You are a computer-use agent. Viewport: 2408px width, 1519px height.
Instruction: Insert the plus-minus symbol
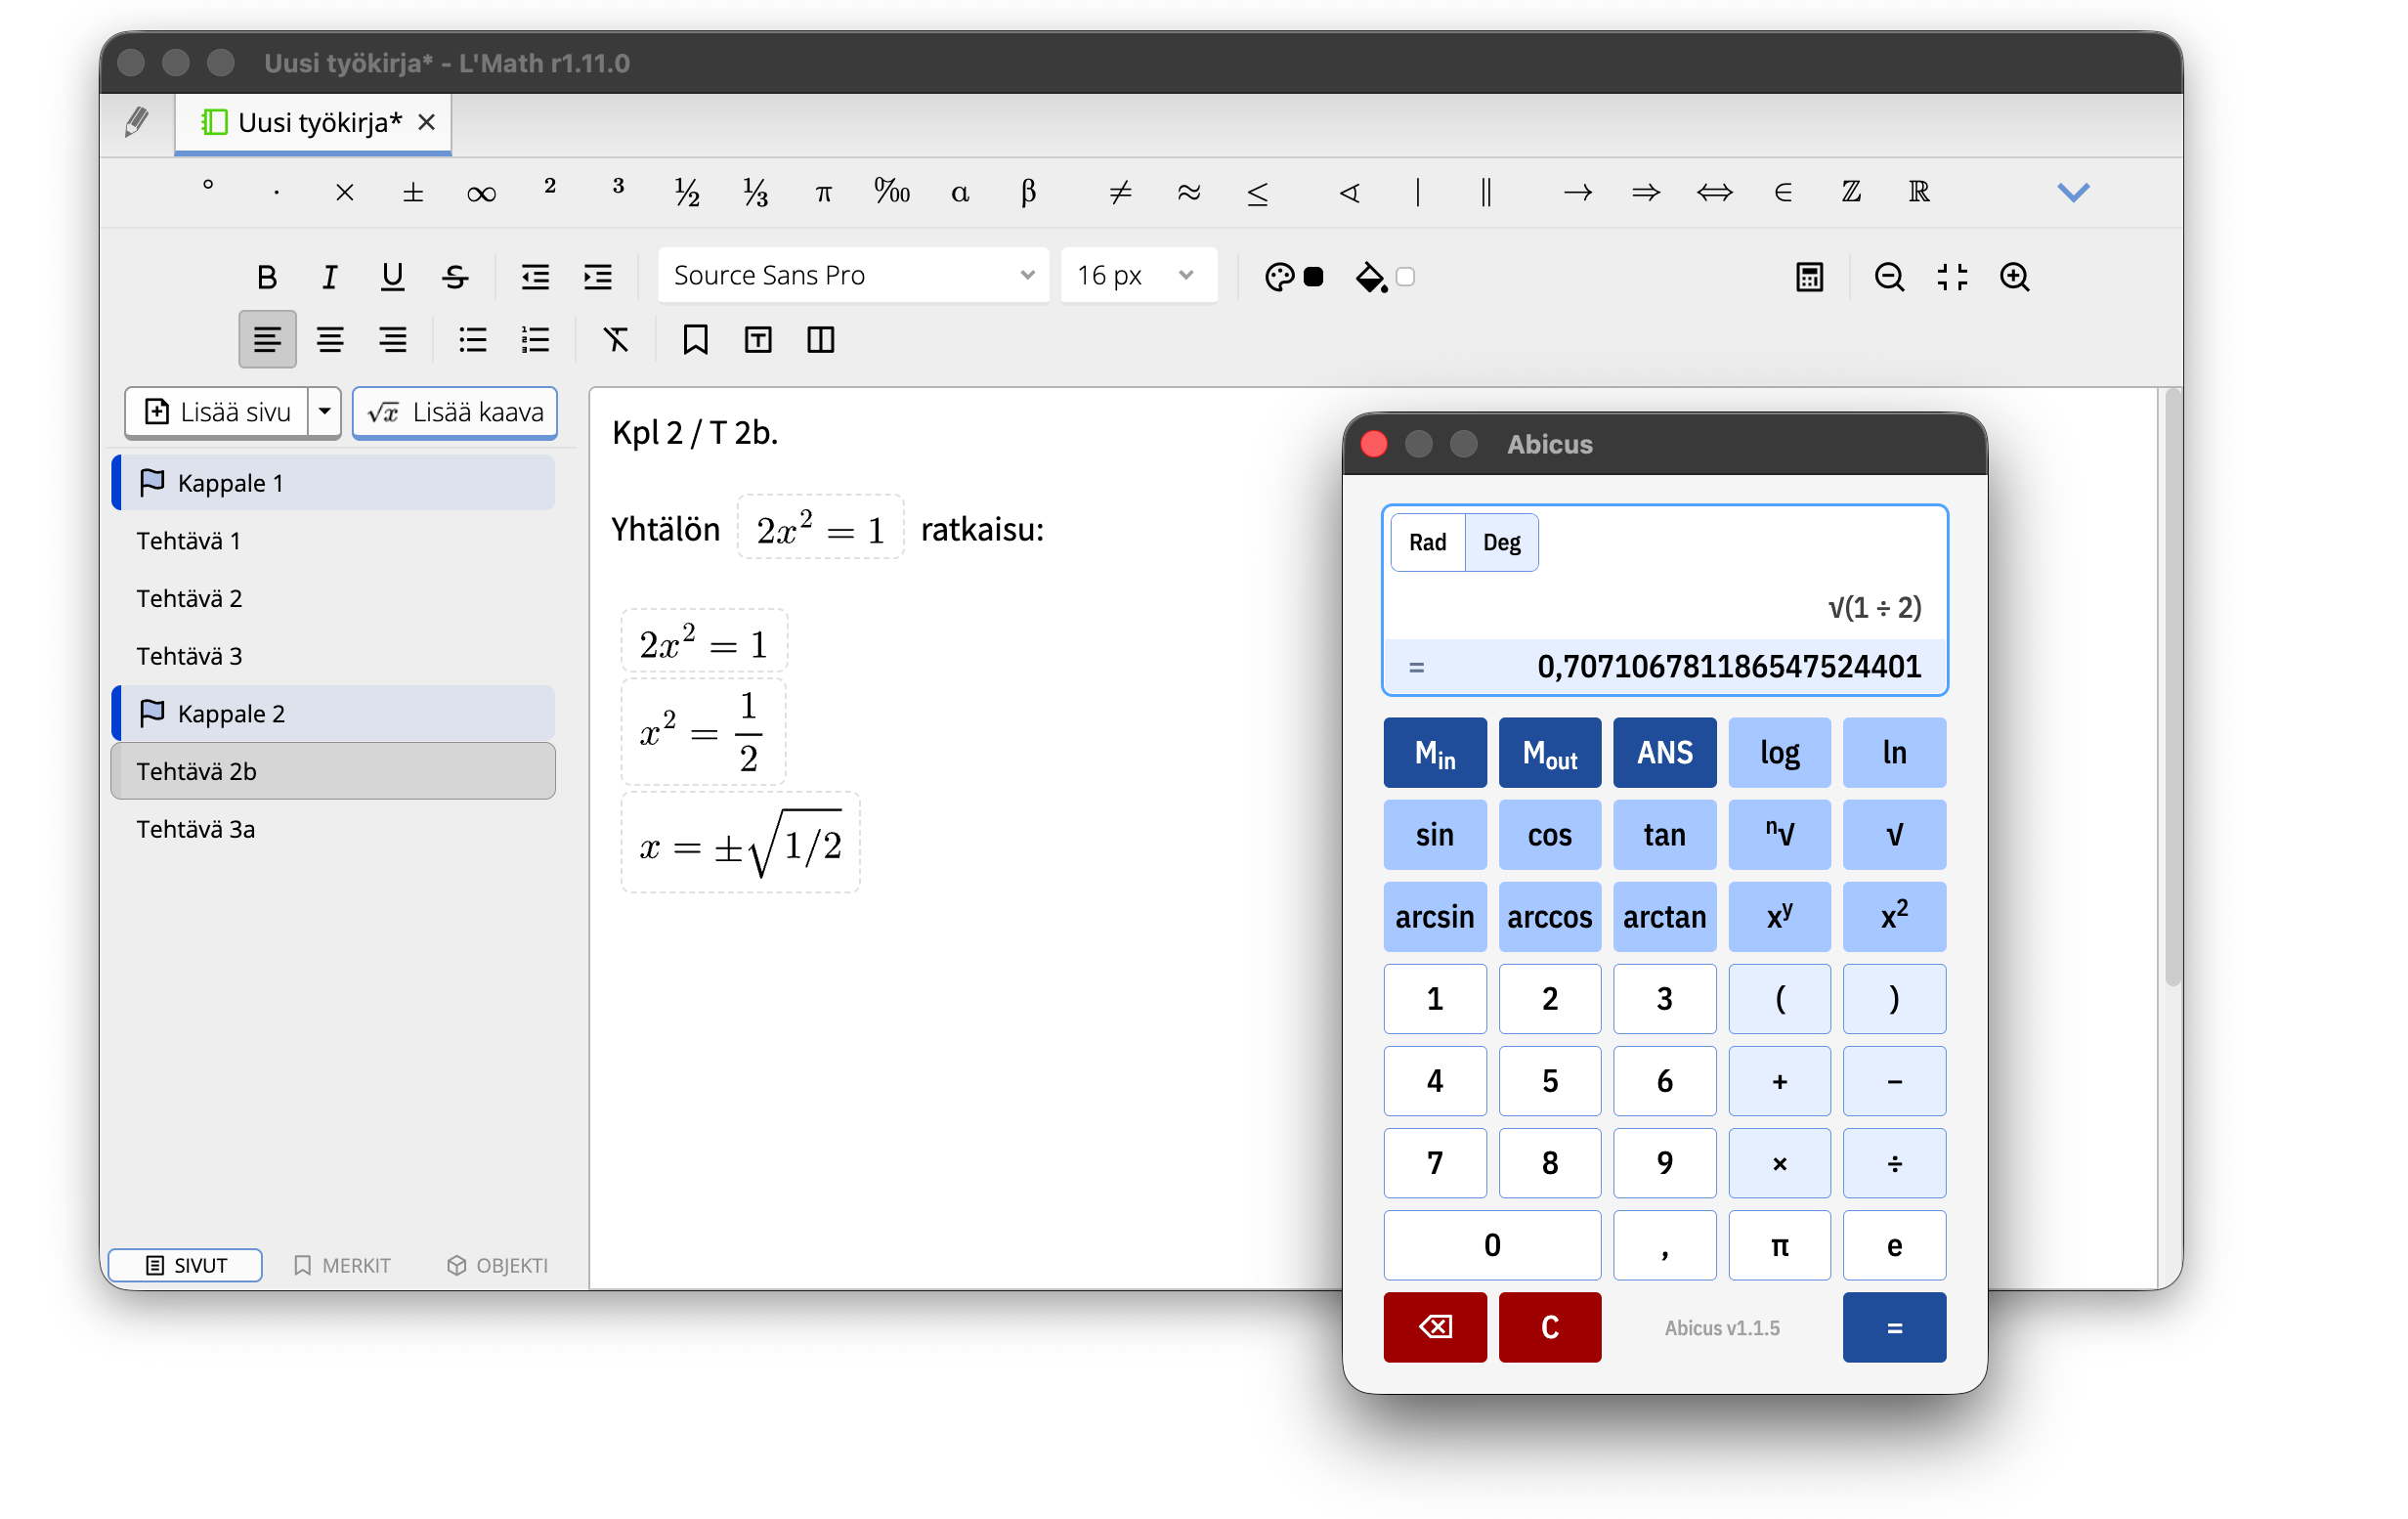pyautogui.click(x=413, y=192)
